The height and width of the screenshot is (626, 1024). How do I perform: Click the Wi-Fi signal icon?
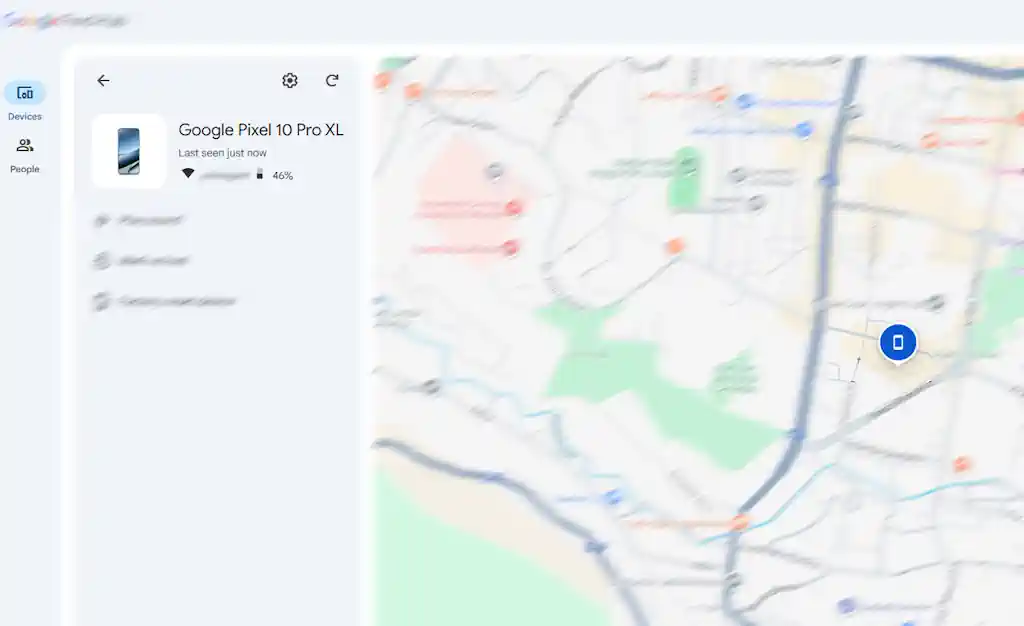click(187, 174)
